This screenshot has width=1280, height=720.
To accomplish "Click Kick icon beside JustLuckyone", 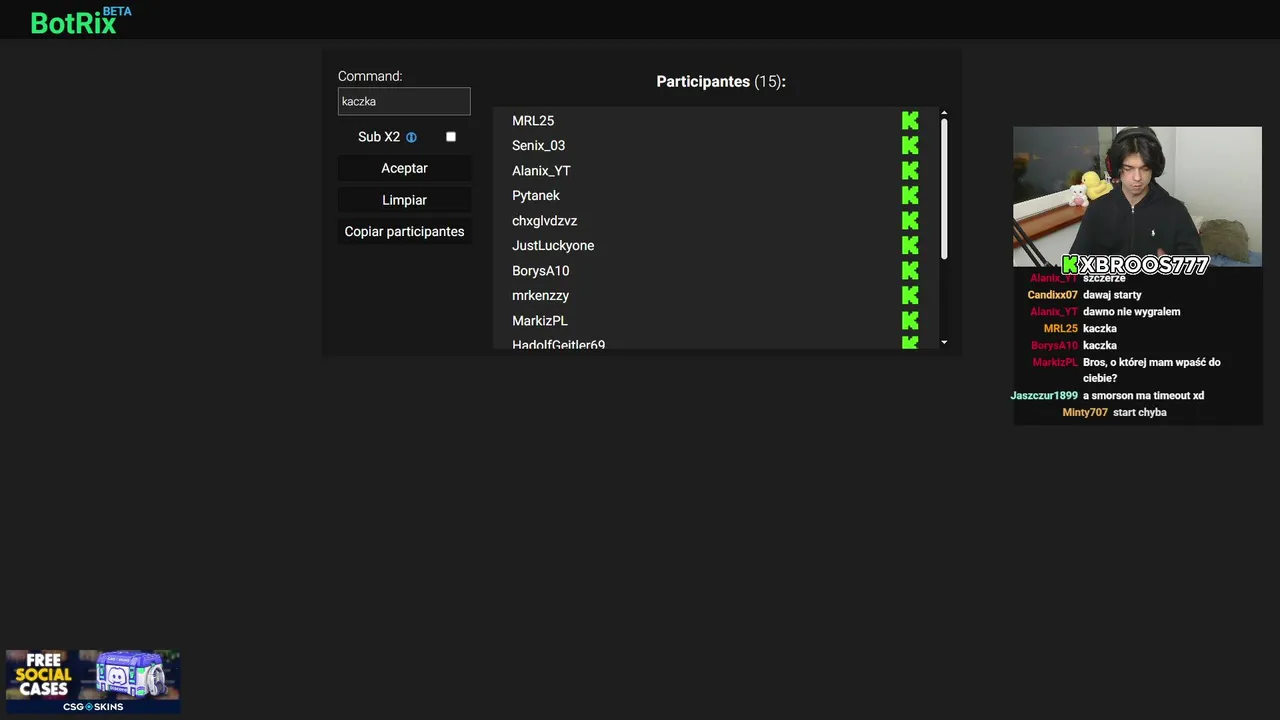I will coord(910,246).
